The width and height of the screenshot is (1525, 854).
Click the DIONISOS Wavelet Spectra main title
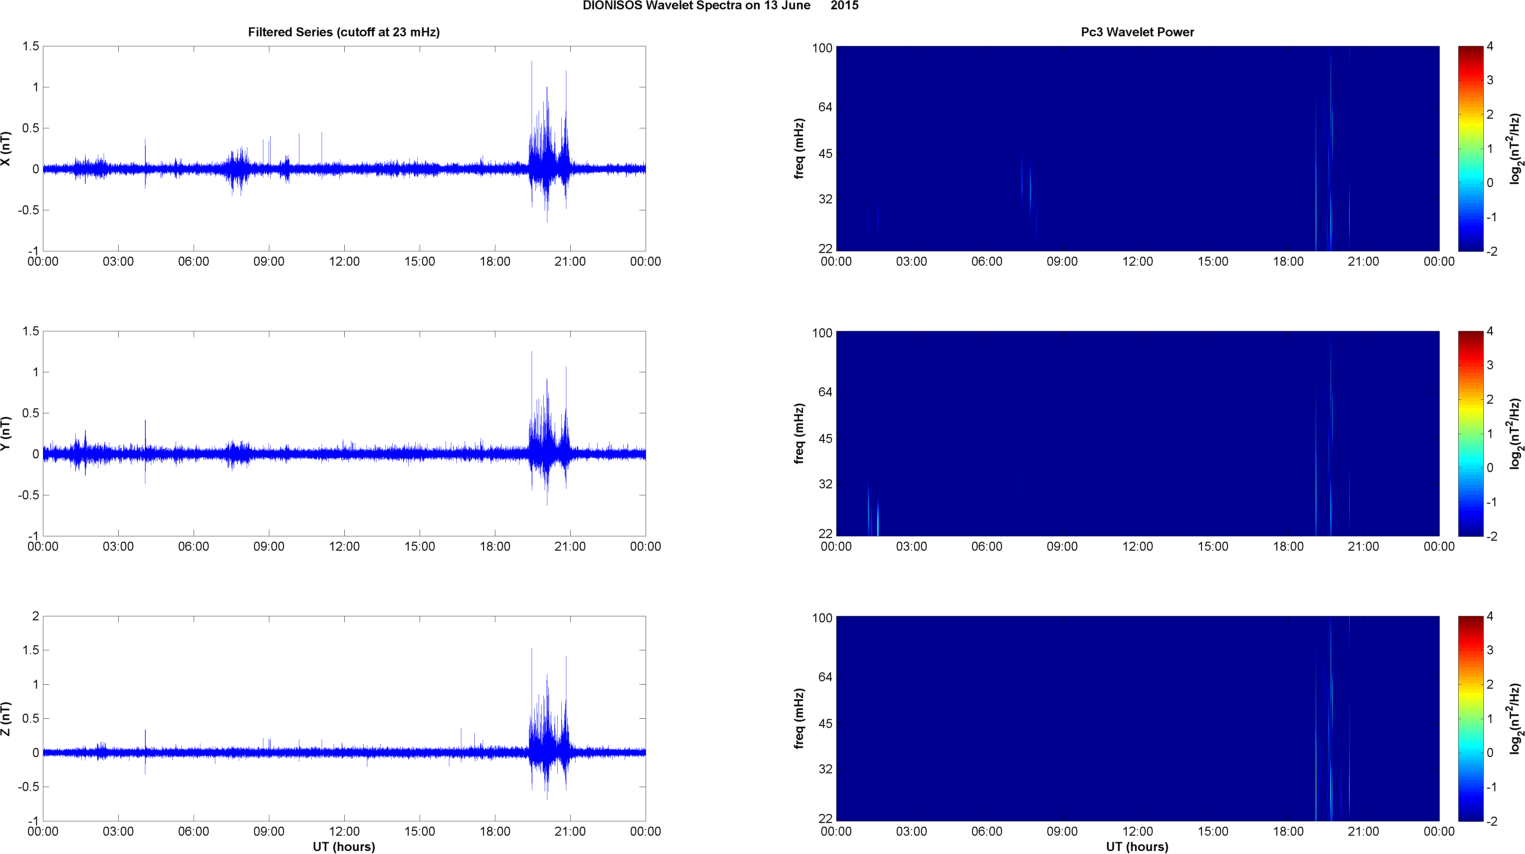pyautogui.click(x=720, y=6)
